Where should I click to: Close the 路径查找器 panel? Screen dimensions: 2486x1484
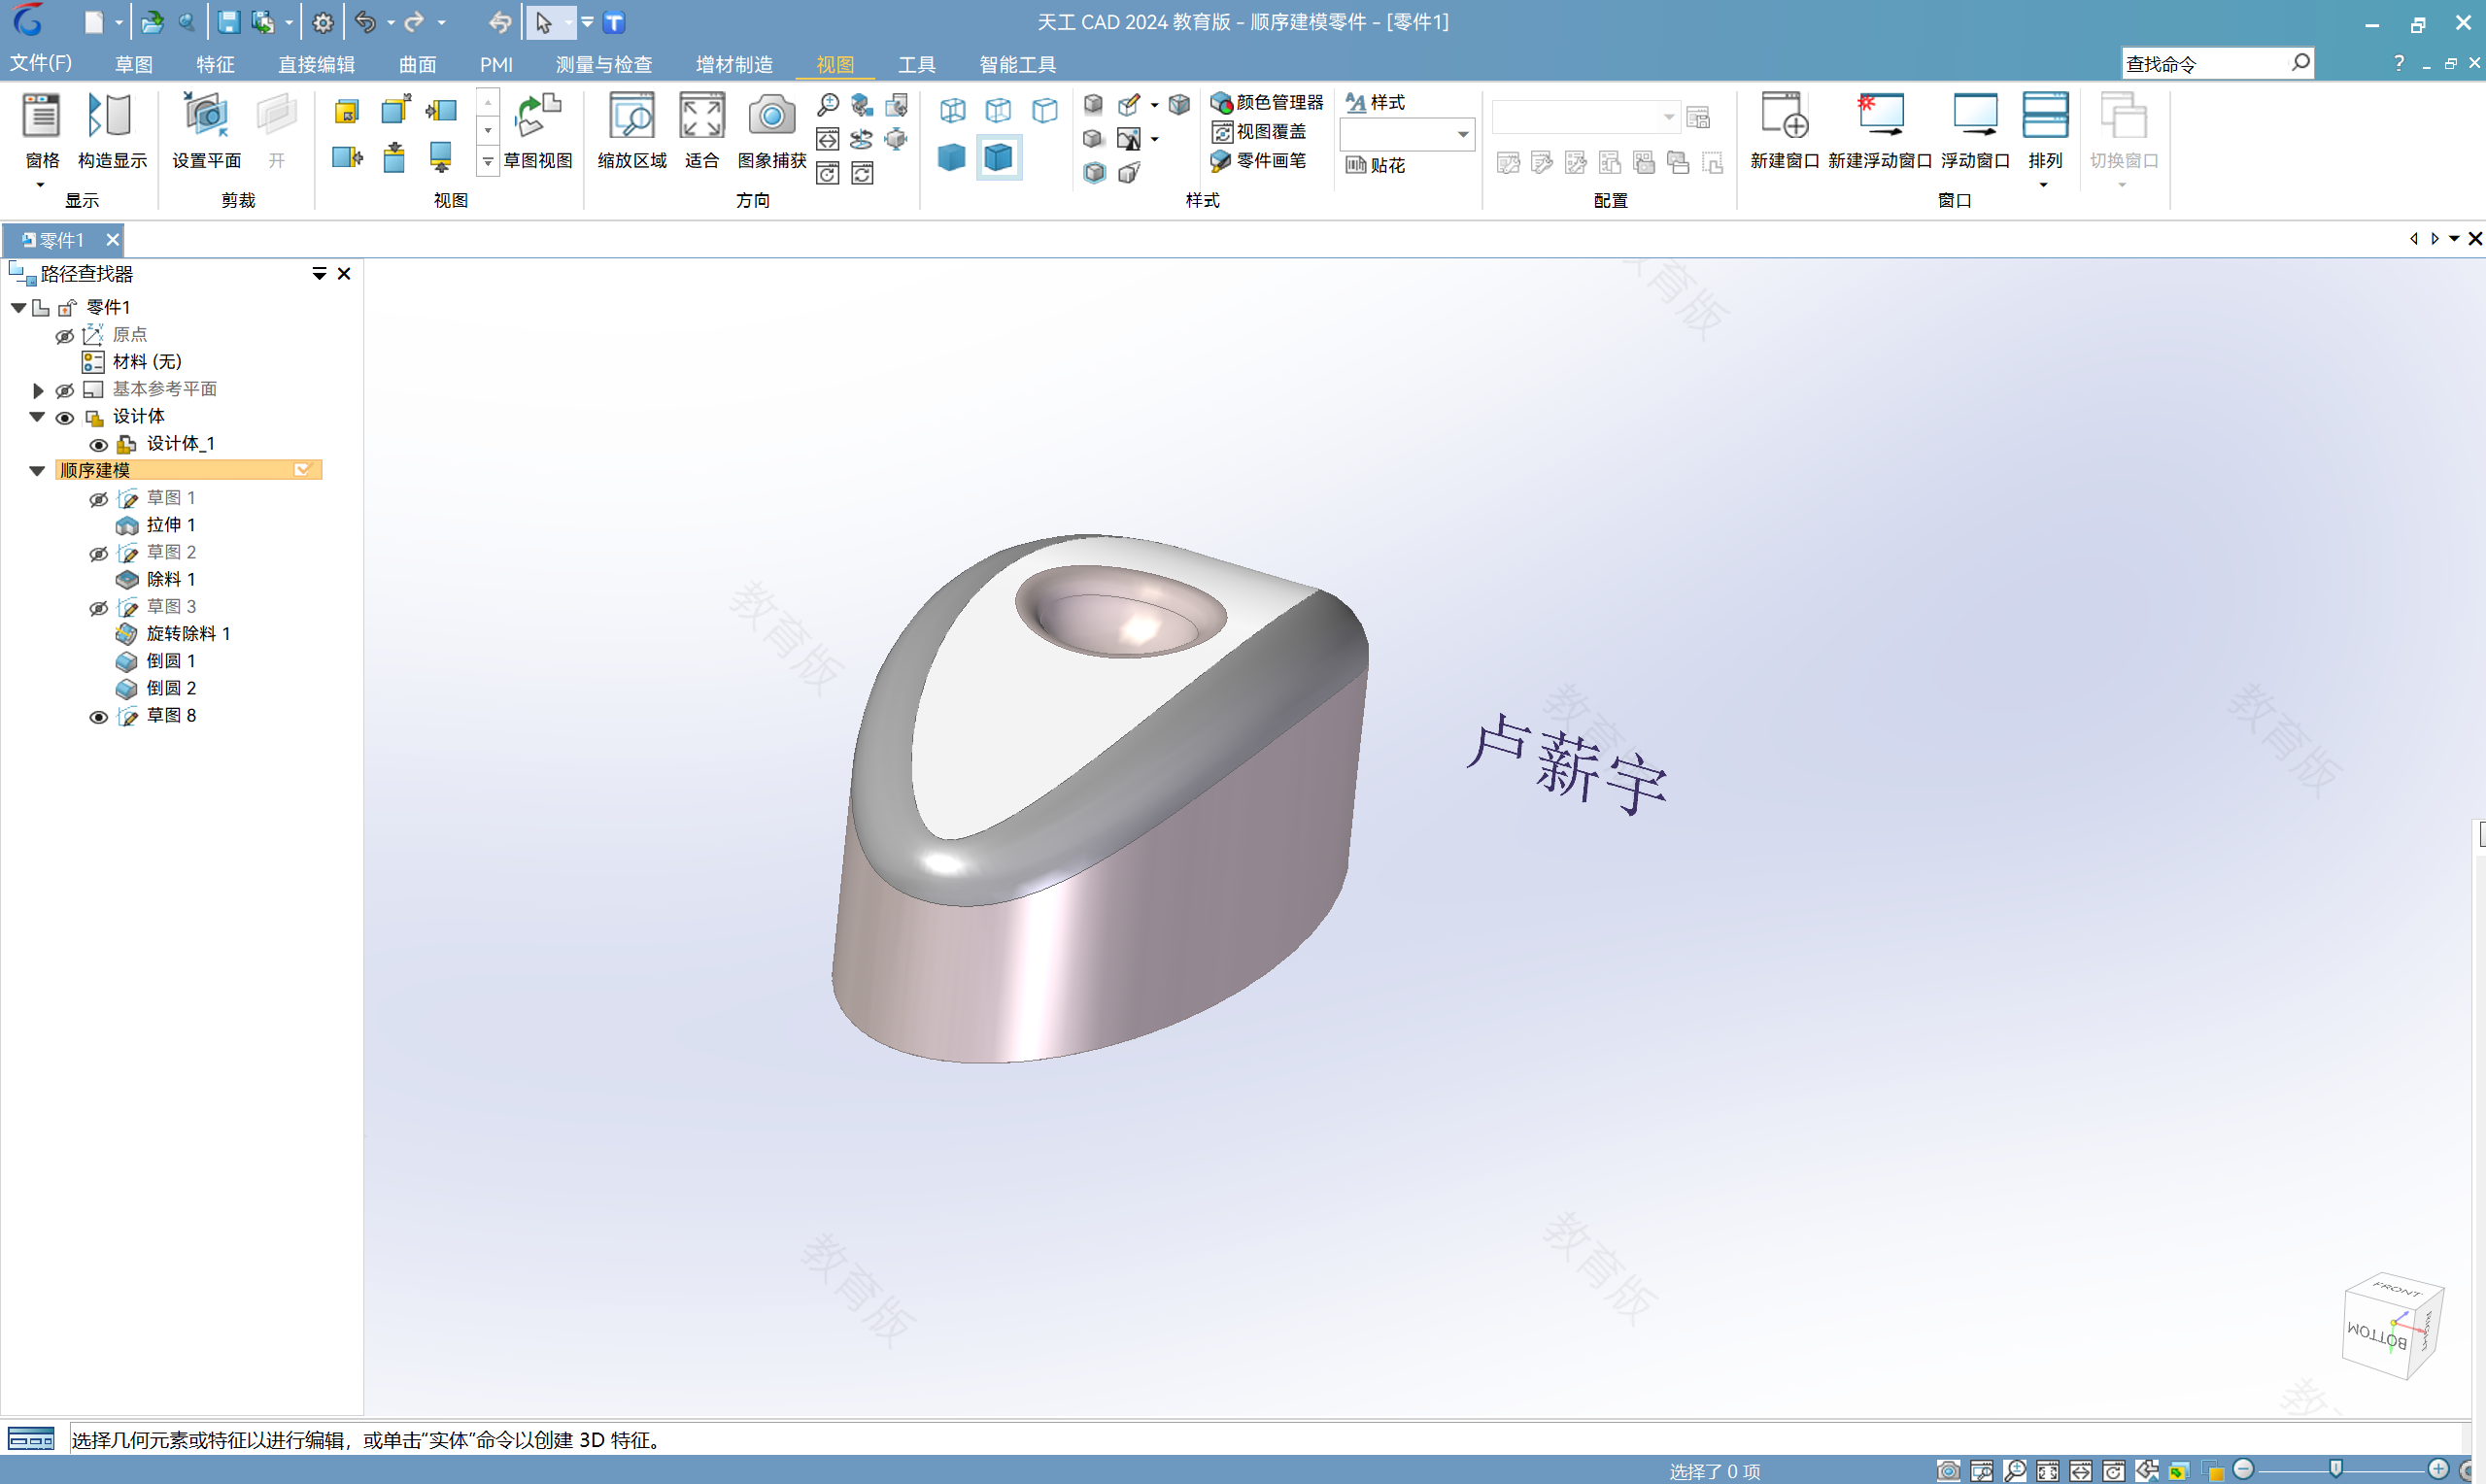click(344, 273)
